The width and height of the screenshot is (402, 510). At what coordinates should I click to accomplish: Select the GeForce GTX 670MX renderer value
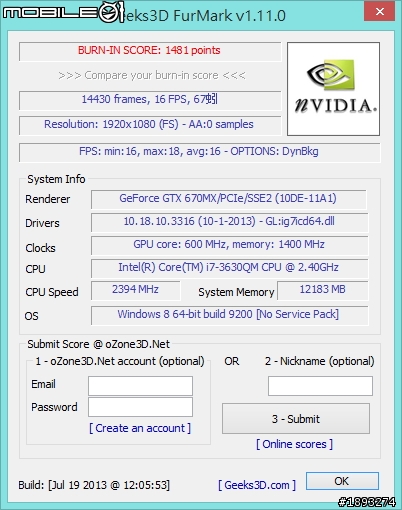tap(228, 198)
